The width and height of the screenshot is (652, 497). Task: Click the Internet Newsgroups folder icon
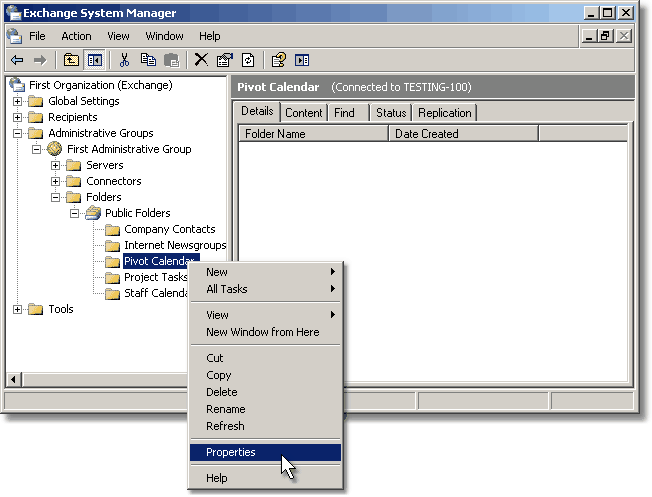click(x=112, y=246)
